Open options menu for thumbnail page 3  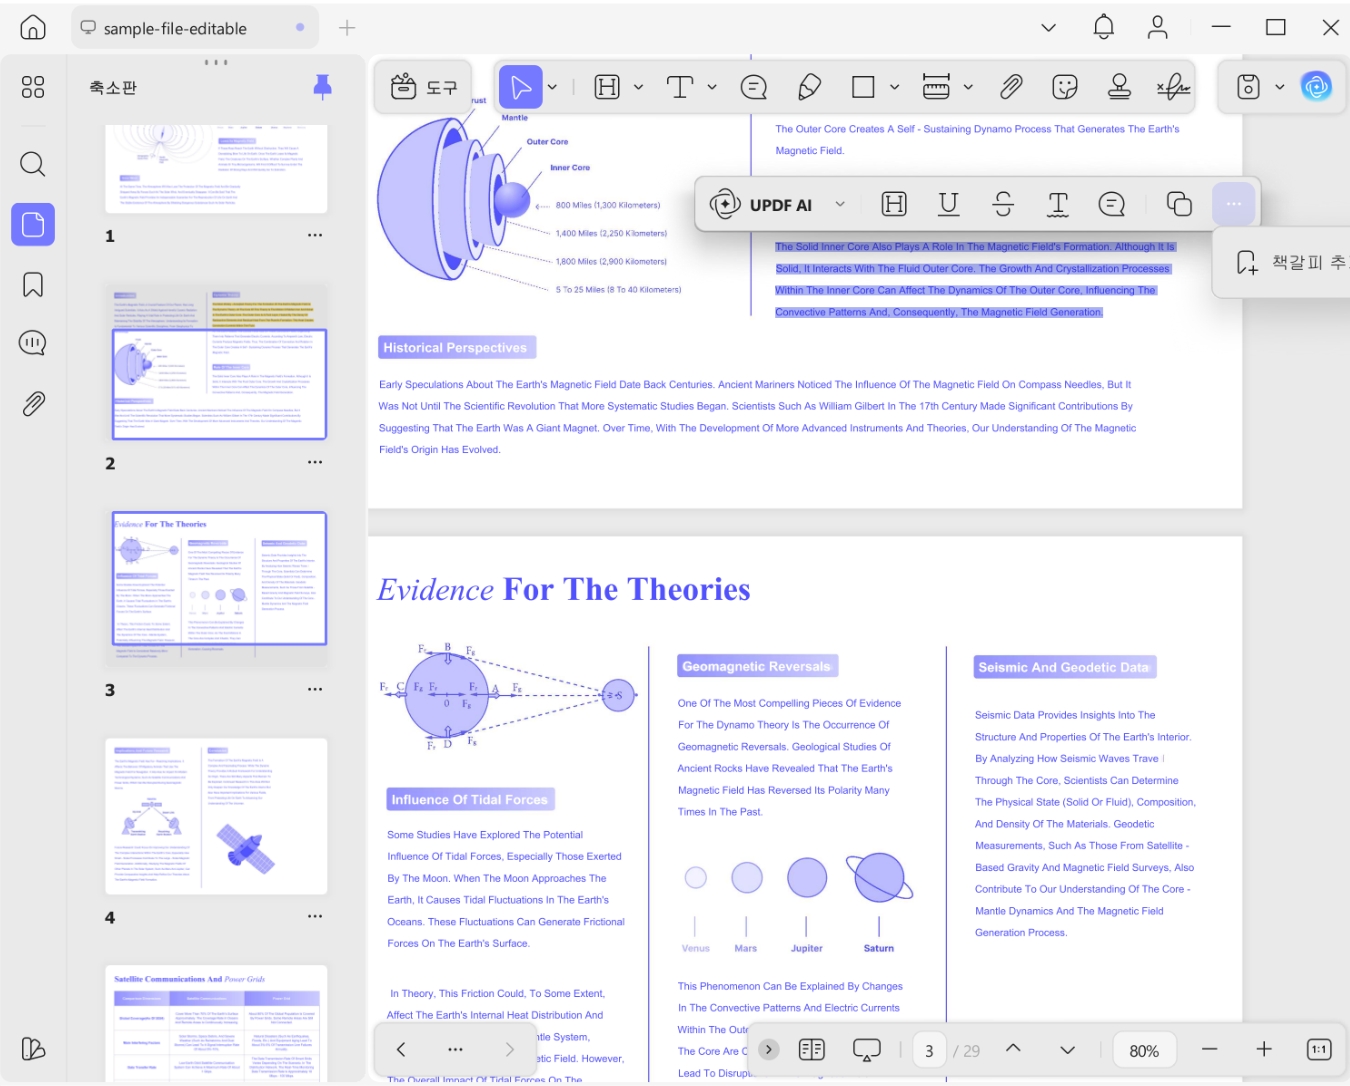point(315,690)
